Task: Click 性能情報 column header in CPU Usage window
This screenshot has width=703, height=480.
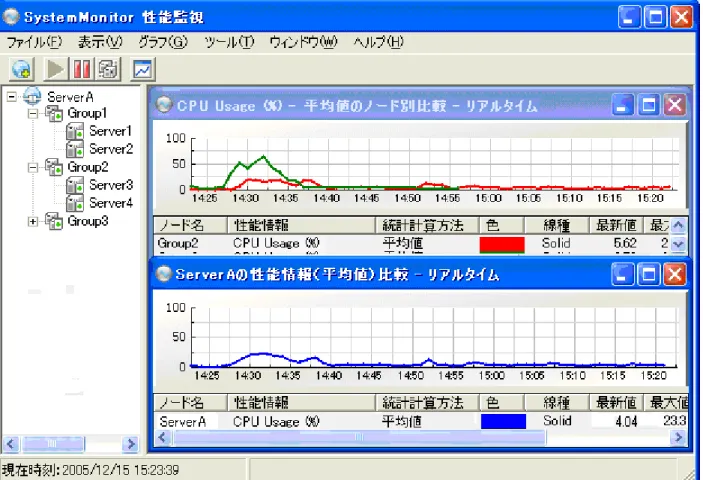Action: (301, 225)
